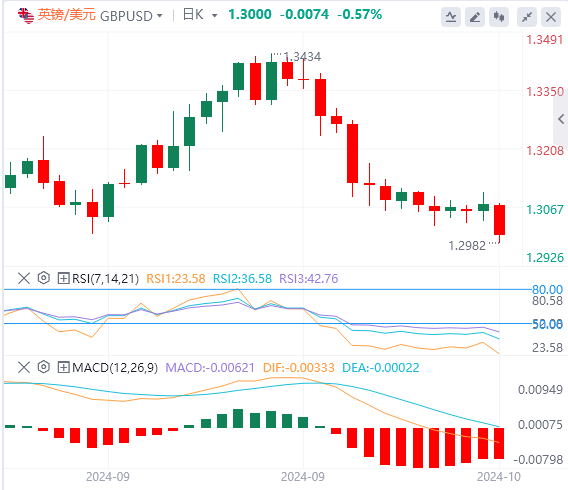
Task: Click the 1.2982 low price label
Action: (x=467, y=246)
